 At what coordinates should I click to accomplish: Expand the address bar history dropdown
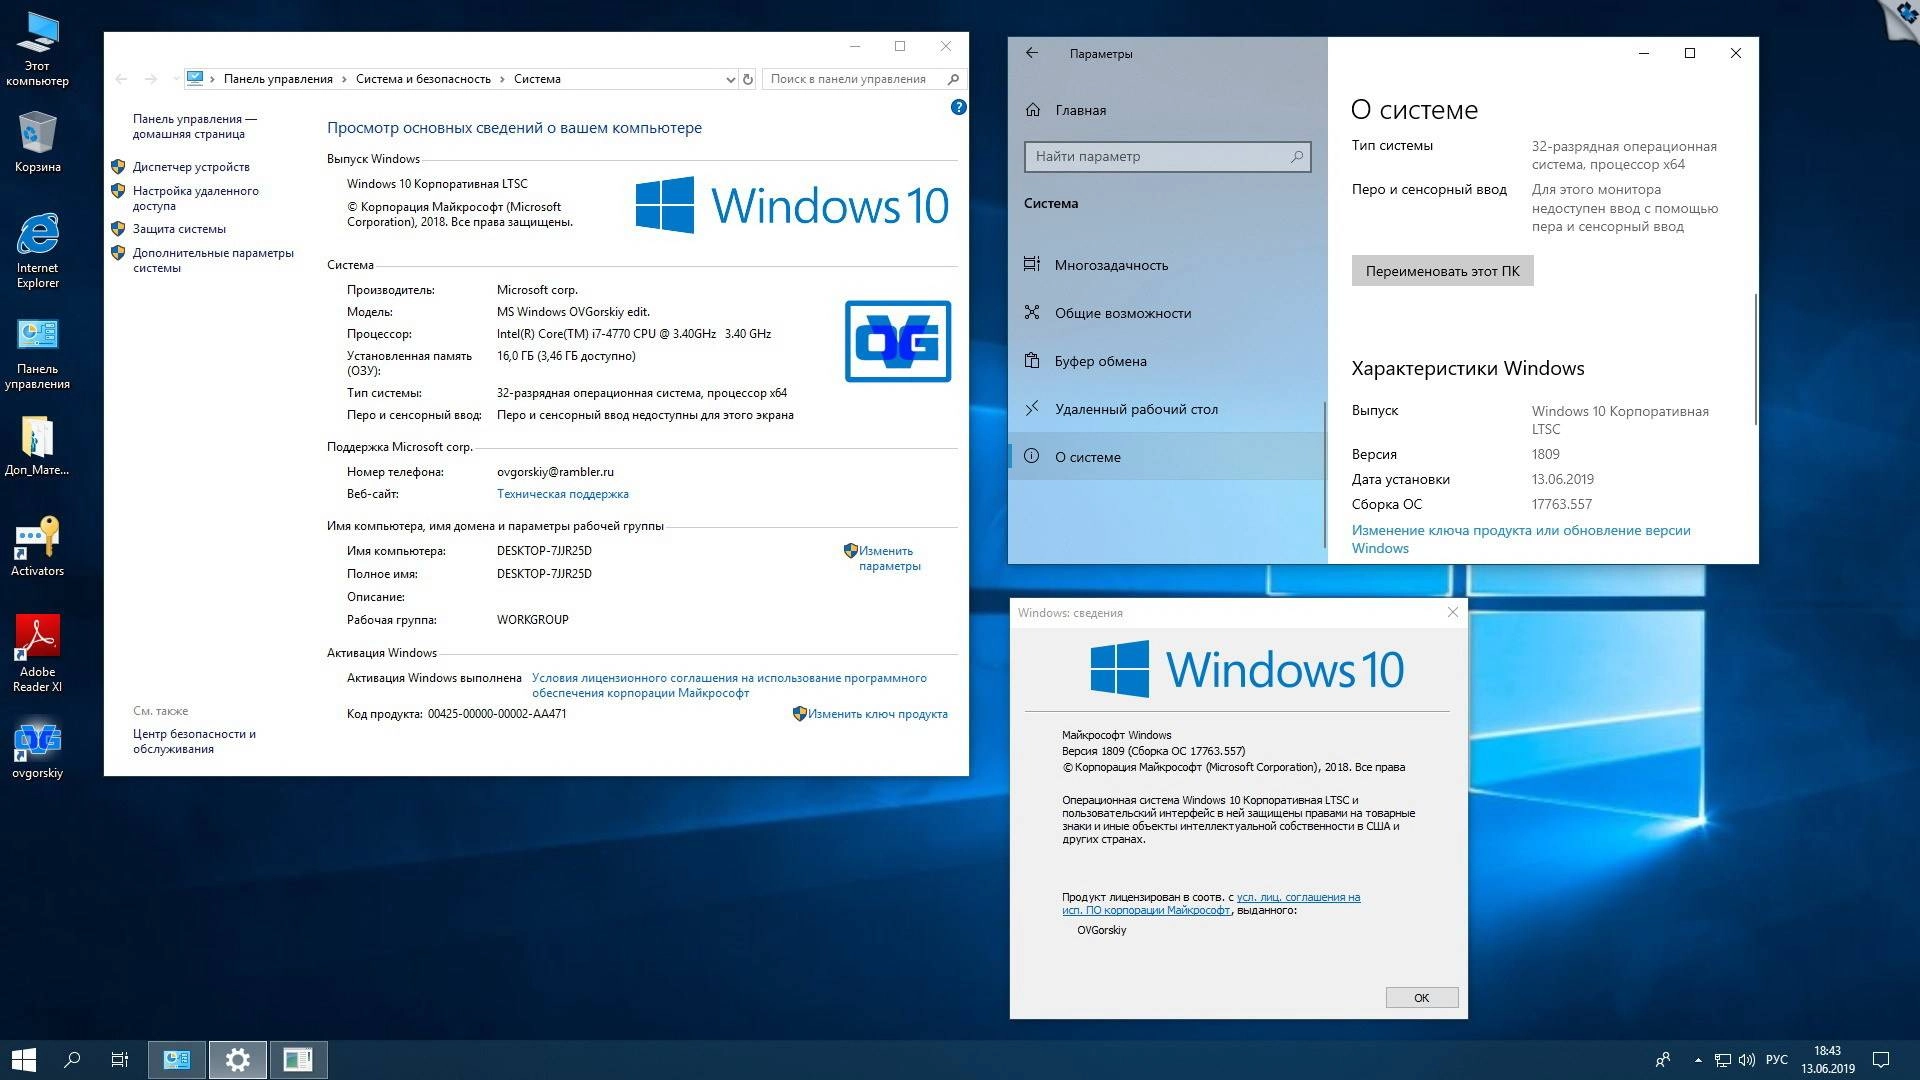730,79
